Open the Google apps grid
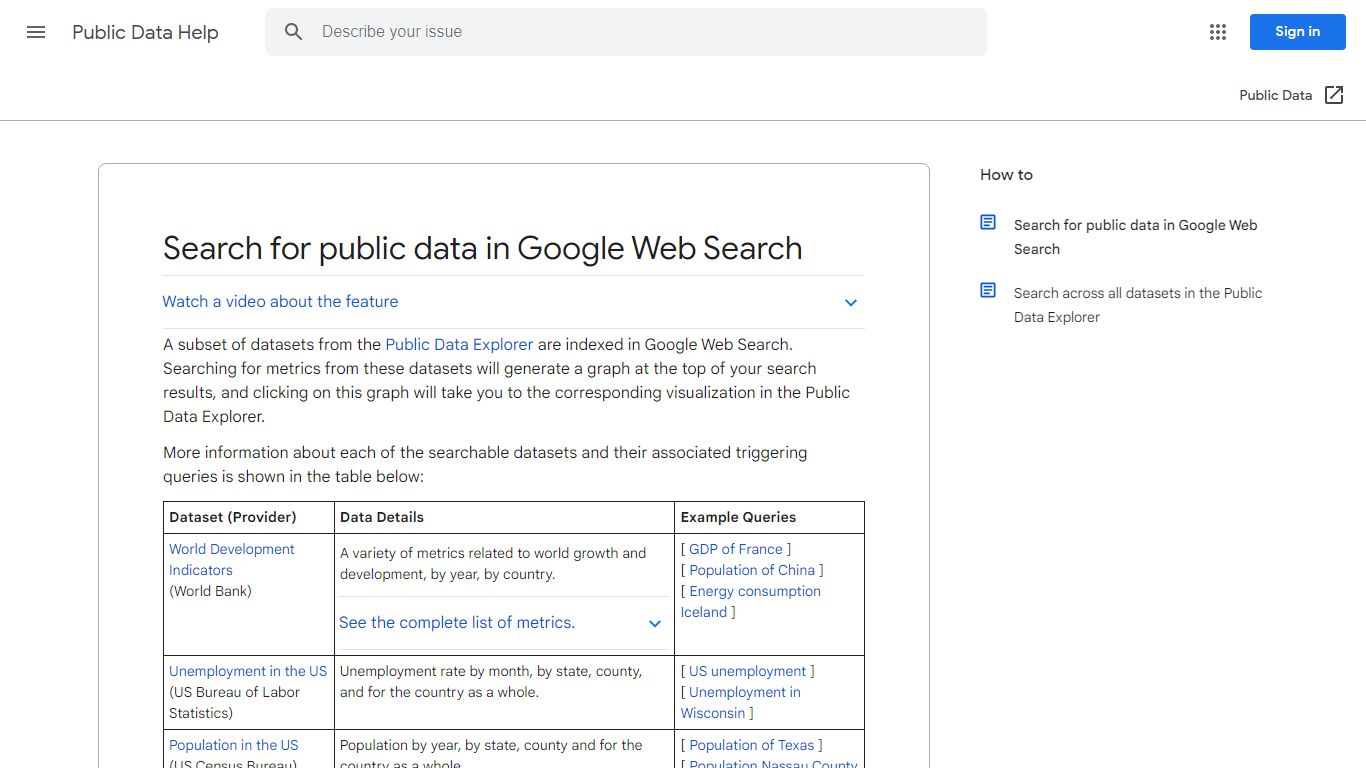This screenshot has width=1366, height=768. 1217,32
